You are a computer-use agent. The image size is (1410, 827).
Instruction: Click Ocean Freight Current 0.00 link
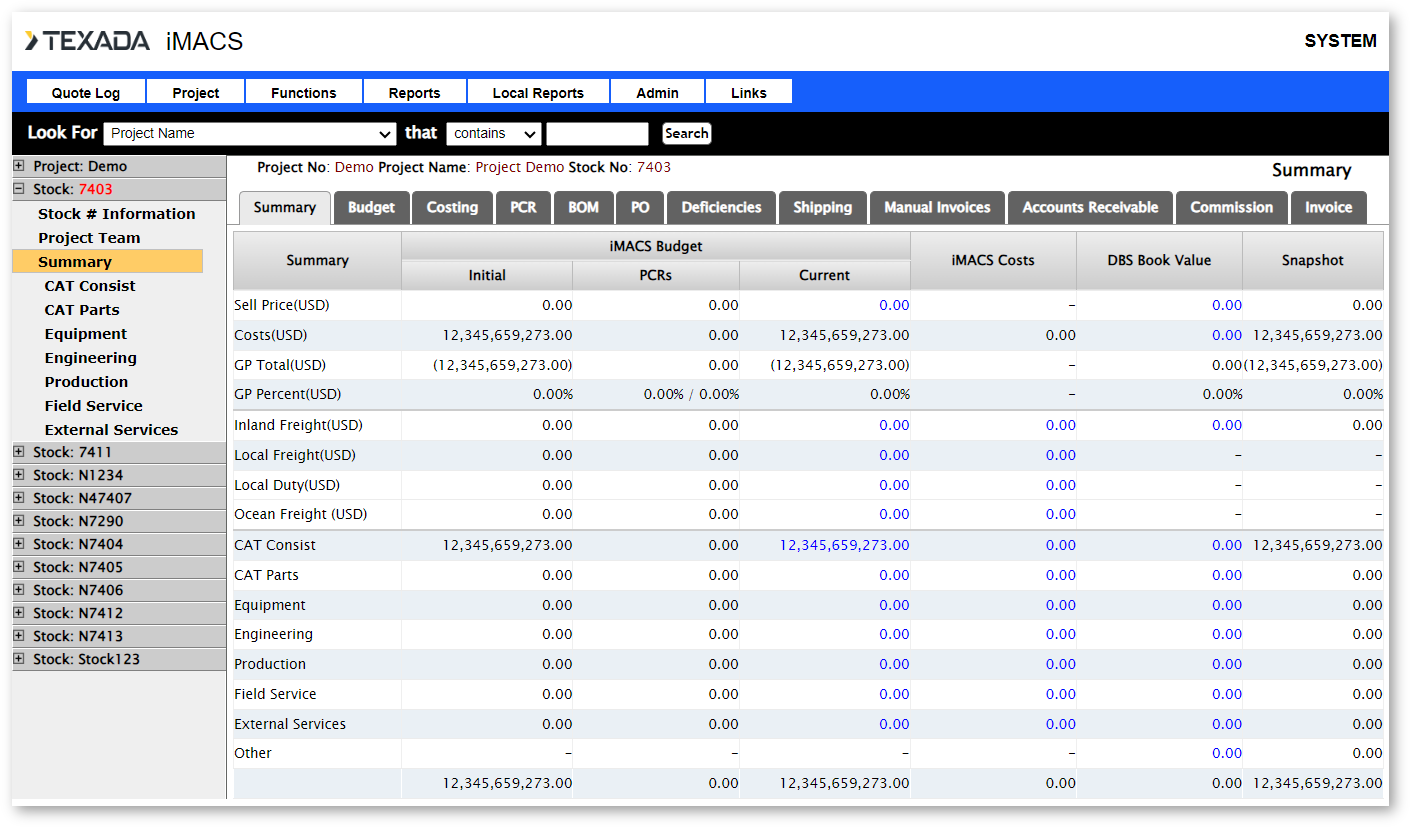pyautogui.click(x=894, y=514)
